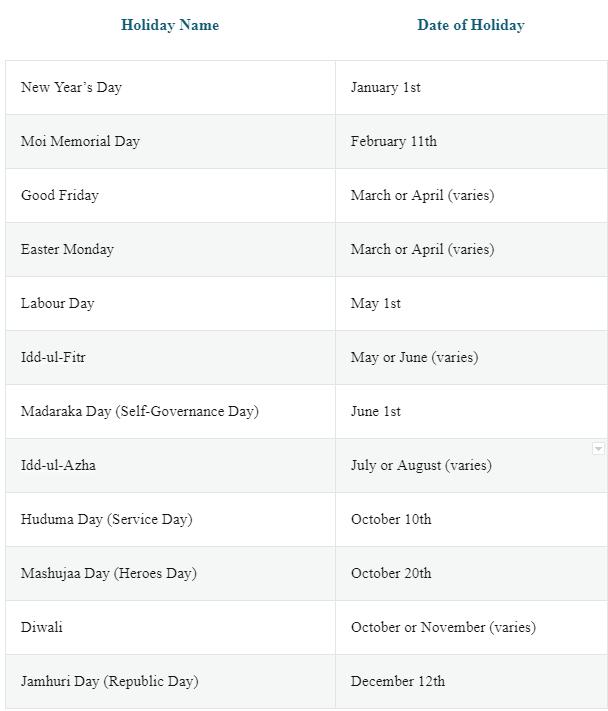Select the December 12th date cell
608x711 pixels.
point(397,681)
